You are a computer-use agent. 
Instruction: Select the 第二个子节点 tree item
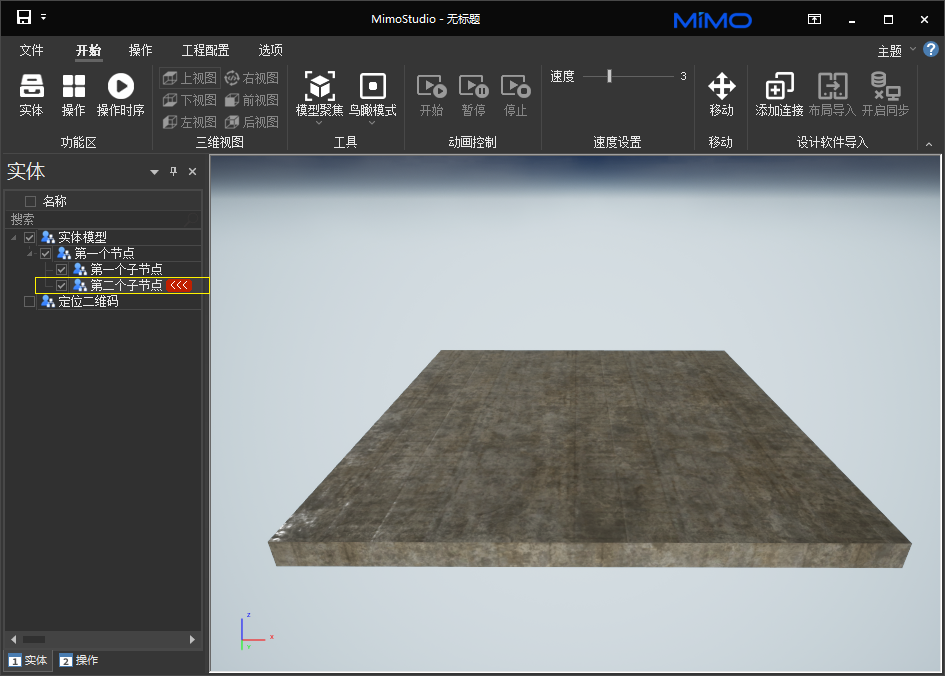(x=126, y=285)
